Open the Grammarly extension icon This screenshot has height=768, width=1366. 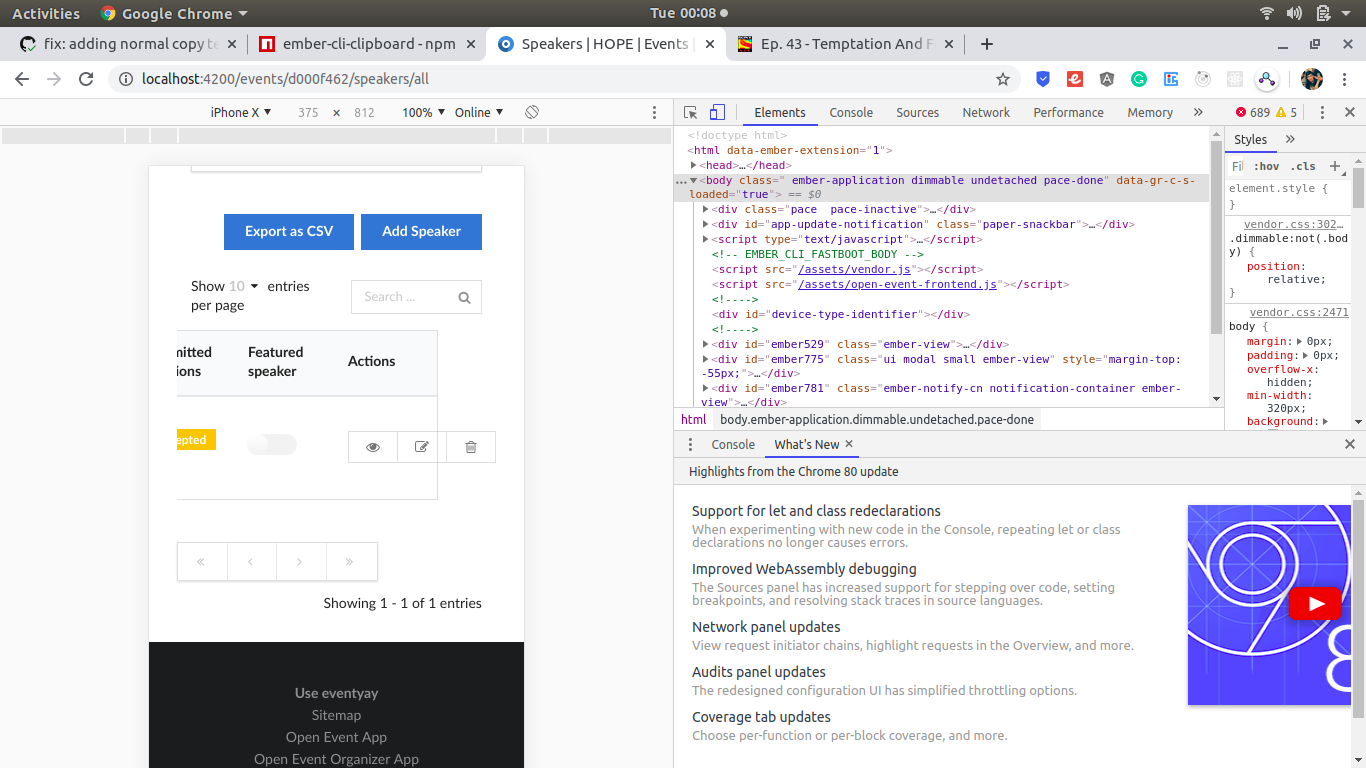click(x=1139, y=79)
